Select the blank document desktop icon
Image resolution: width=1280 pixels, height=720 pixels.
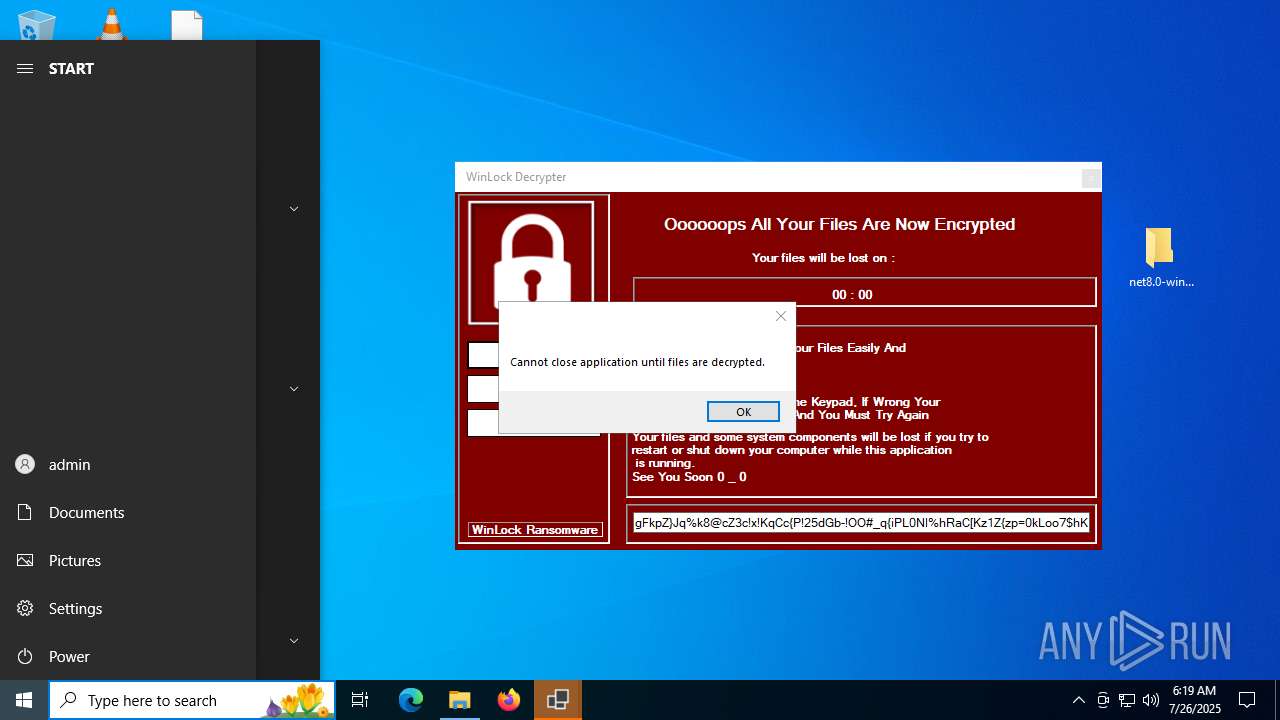pos(187,24)
